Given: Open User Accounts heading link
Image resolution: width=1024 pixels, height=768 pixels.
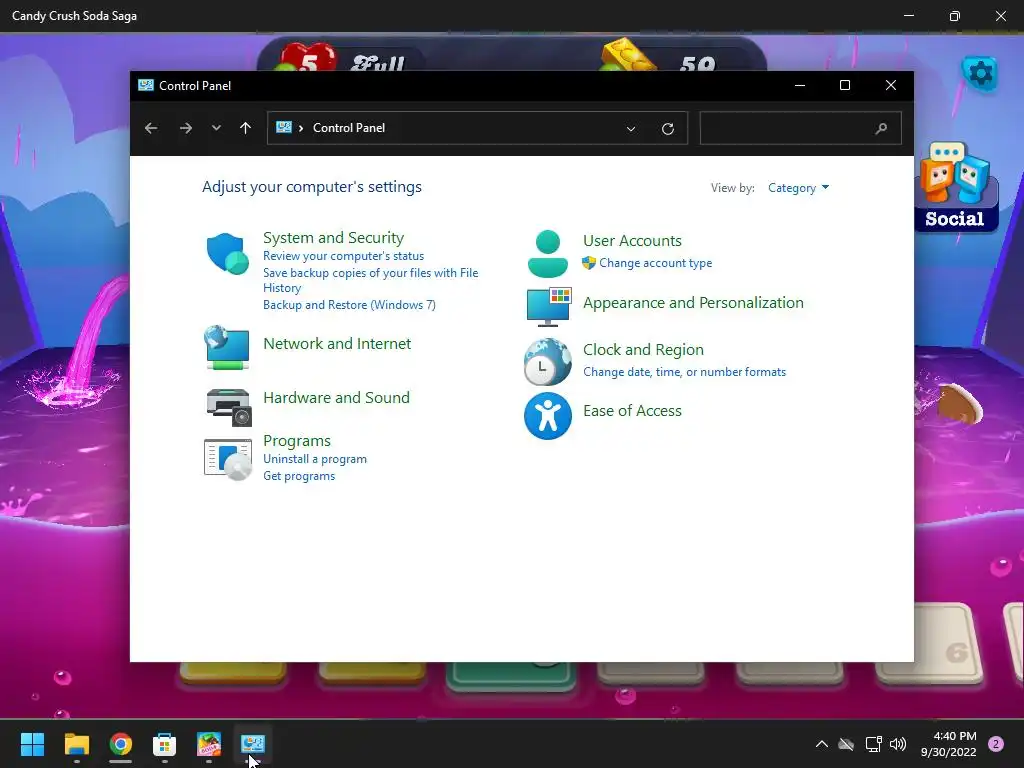Looking at the screenshot, I should [x=632, y=241].
